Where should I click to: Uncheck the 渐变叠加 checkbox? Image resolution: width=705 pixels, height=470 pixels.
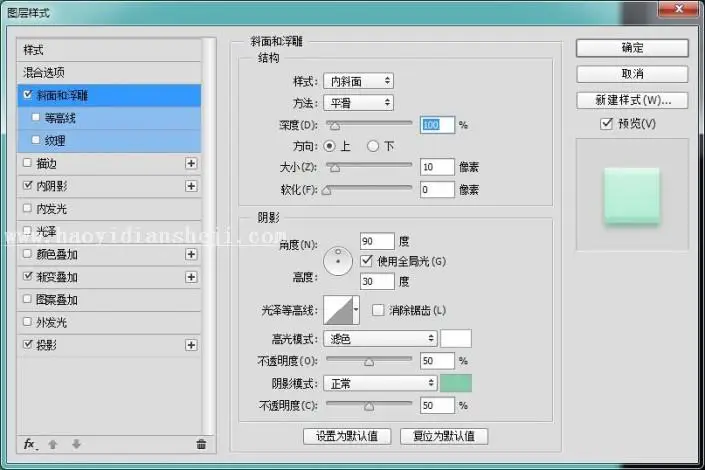coord(28,276)
